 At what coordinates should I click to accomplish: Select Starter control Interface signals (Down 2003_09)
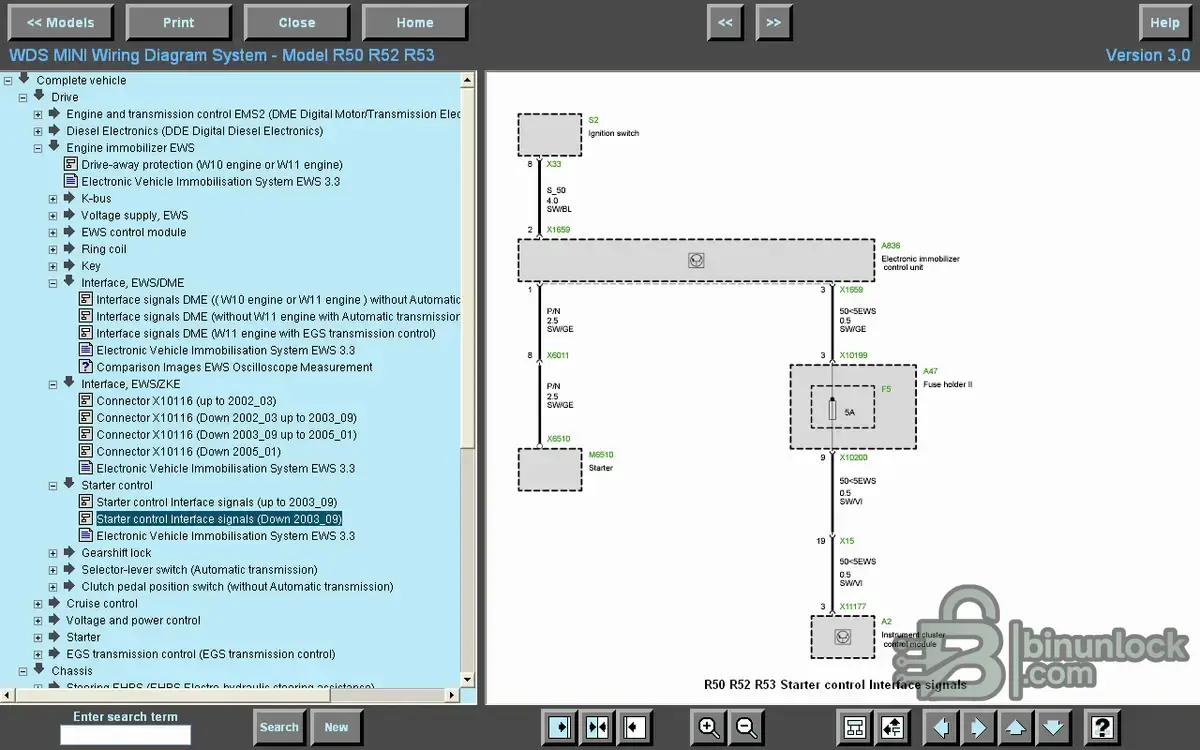coord(219,519)
